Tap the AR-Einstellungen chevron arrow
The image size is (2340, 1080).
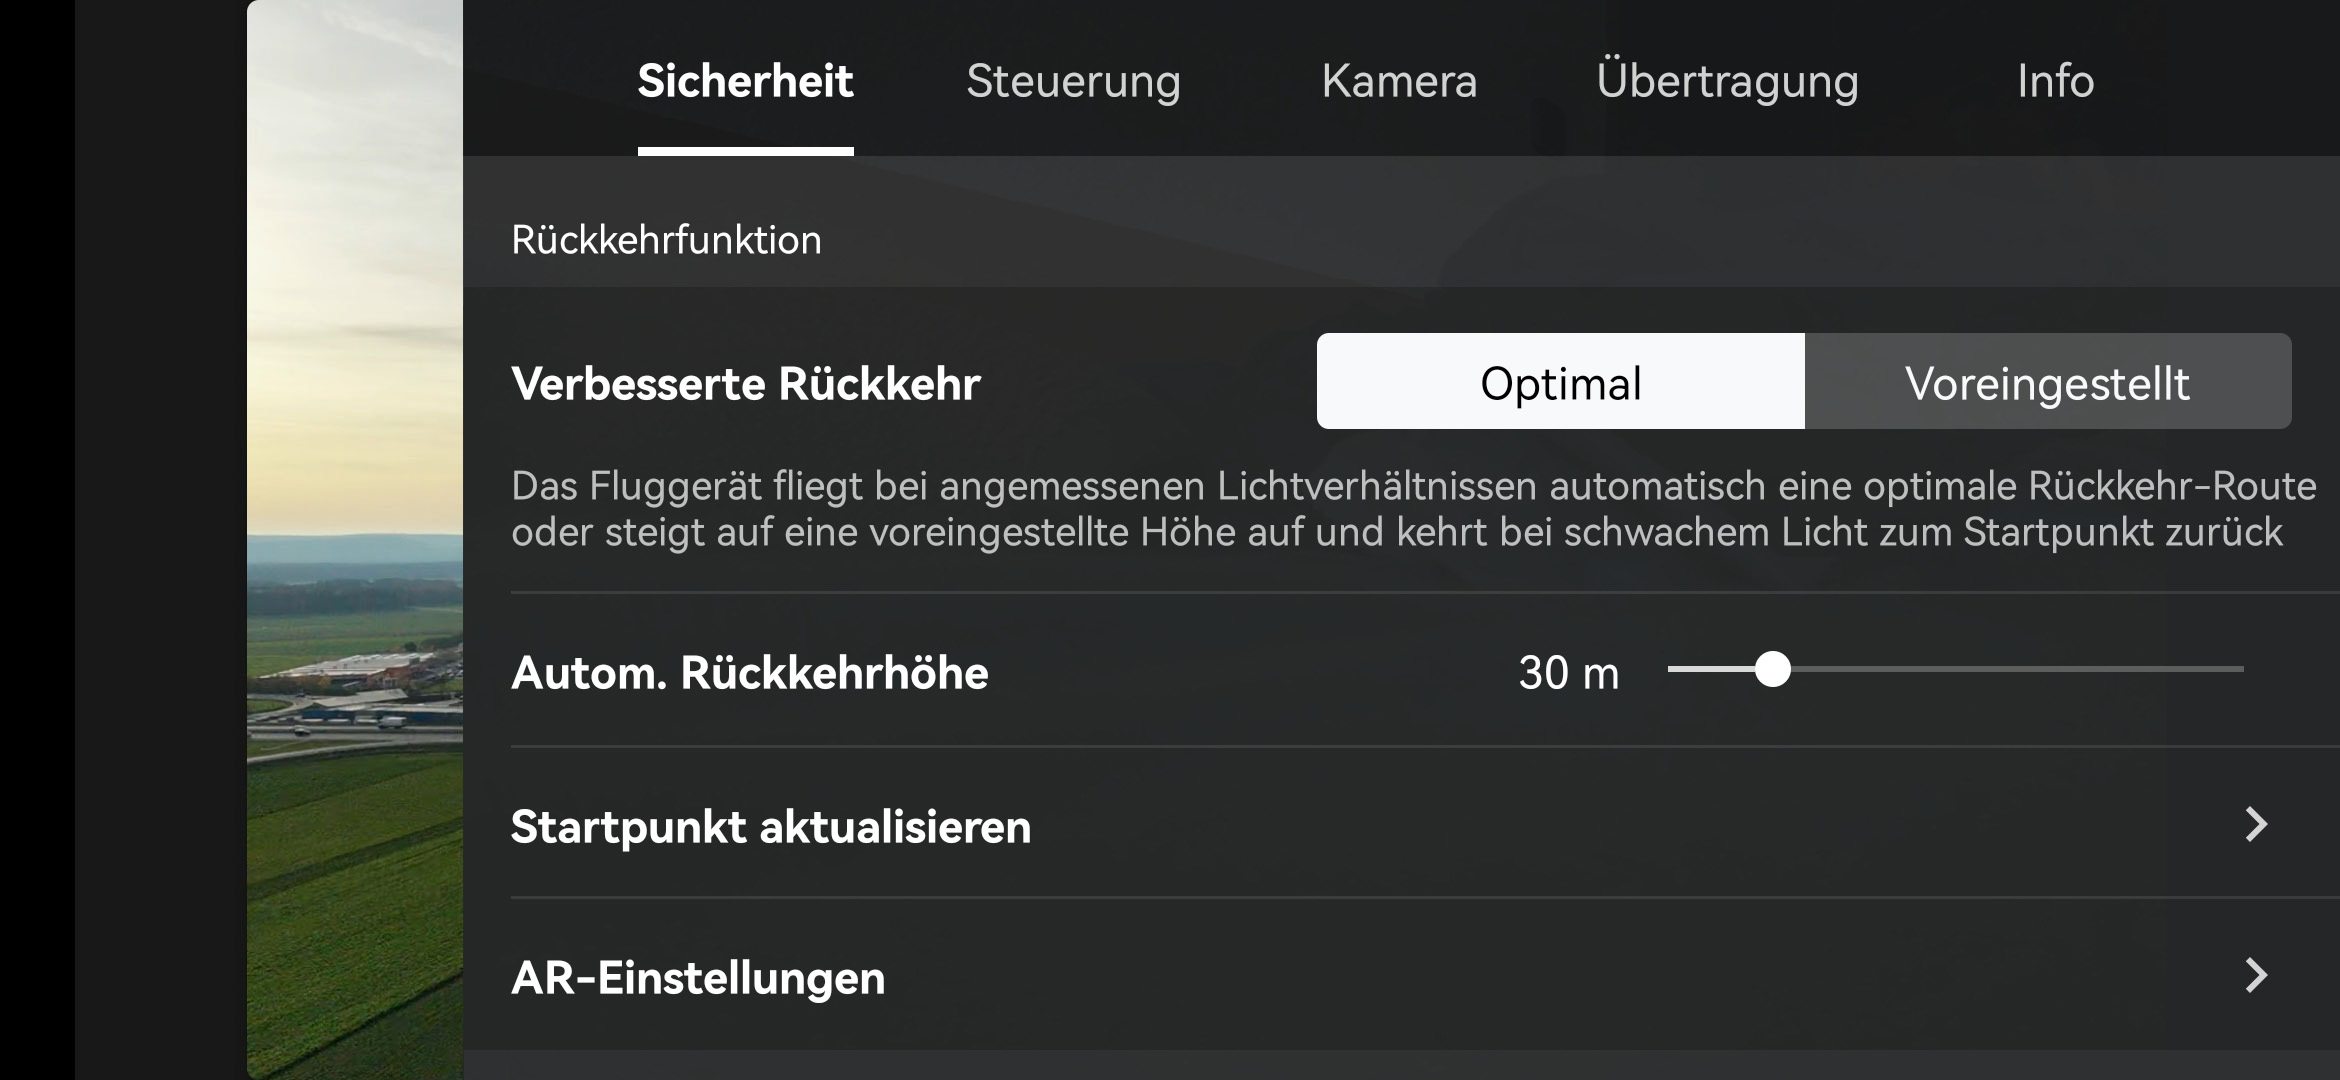[x=2256, y=976]
